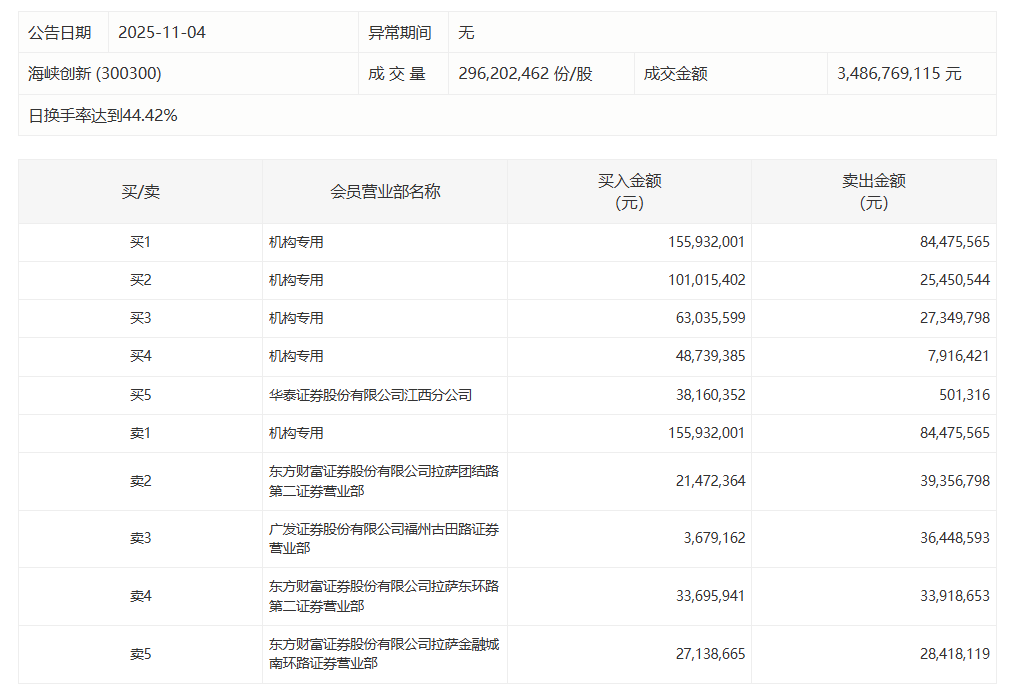
Task: Select the 日换手率达到44.42% text row
Action: click(103, 116)
